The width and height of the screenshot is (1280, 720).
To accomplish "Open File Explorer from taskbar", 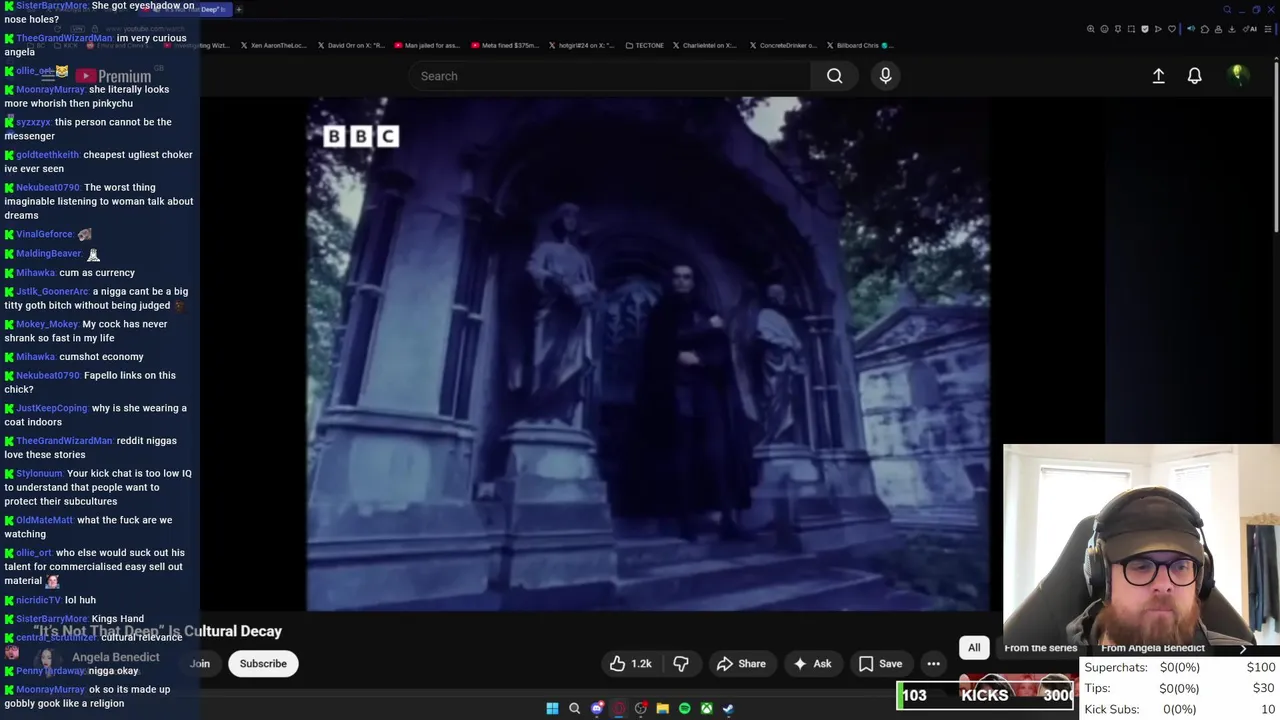I will click(x=662, y=708).
